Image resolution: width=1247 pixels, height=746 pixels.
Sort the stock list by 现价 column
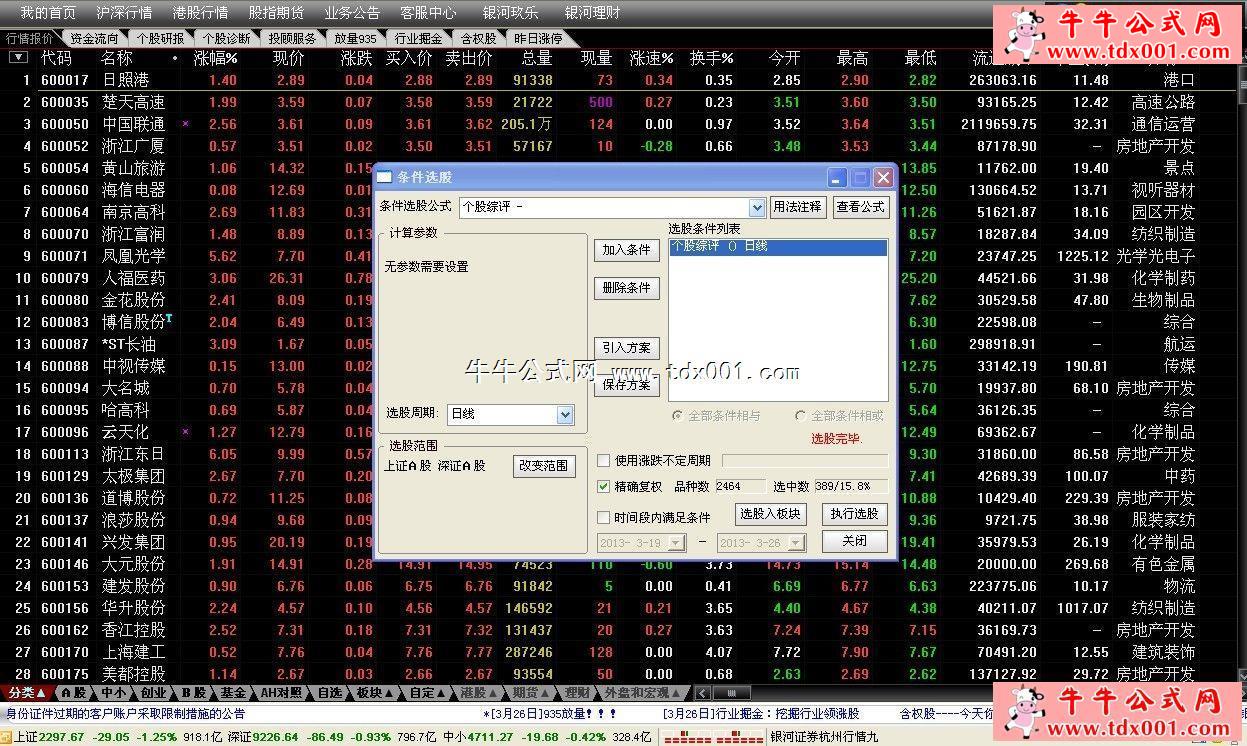[288, 59]
